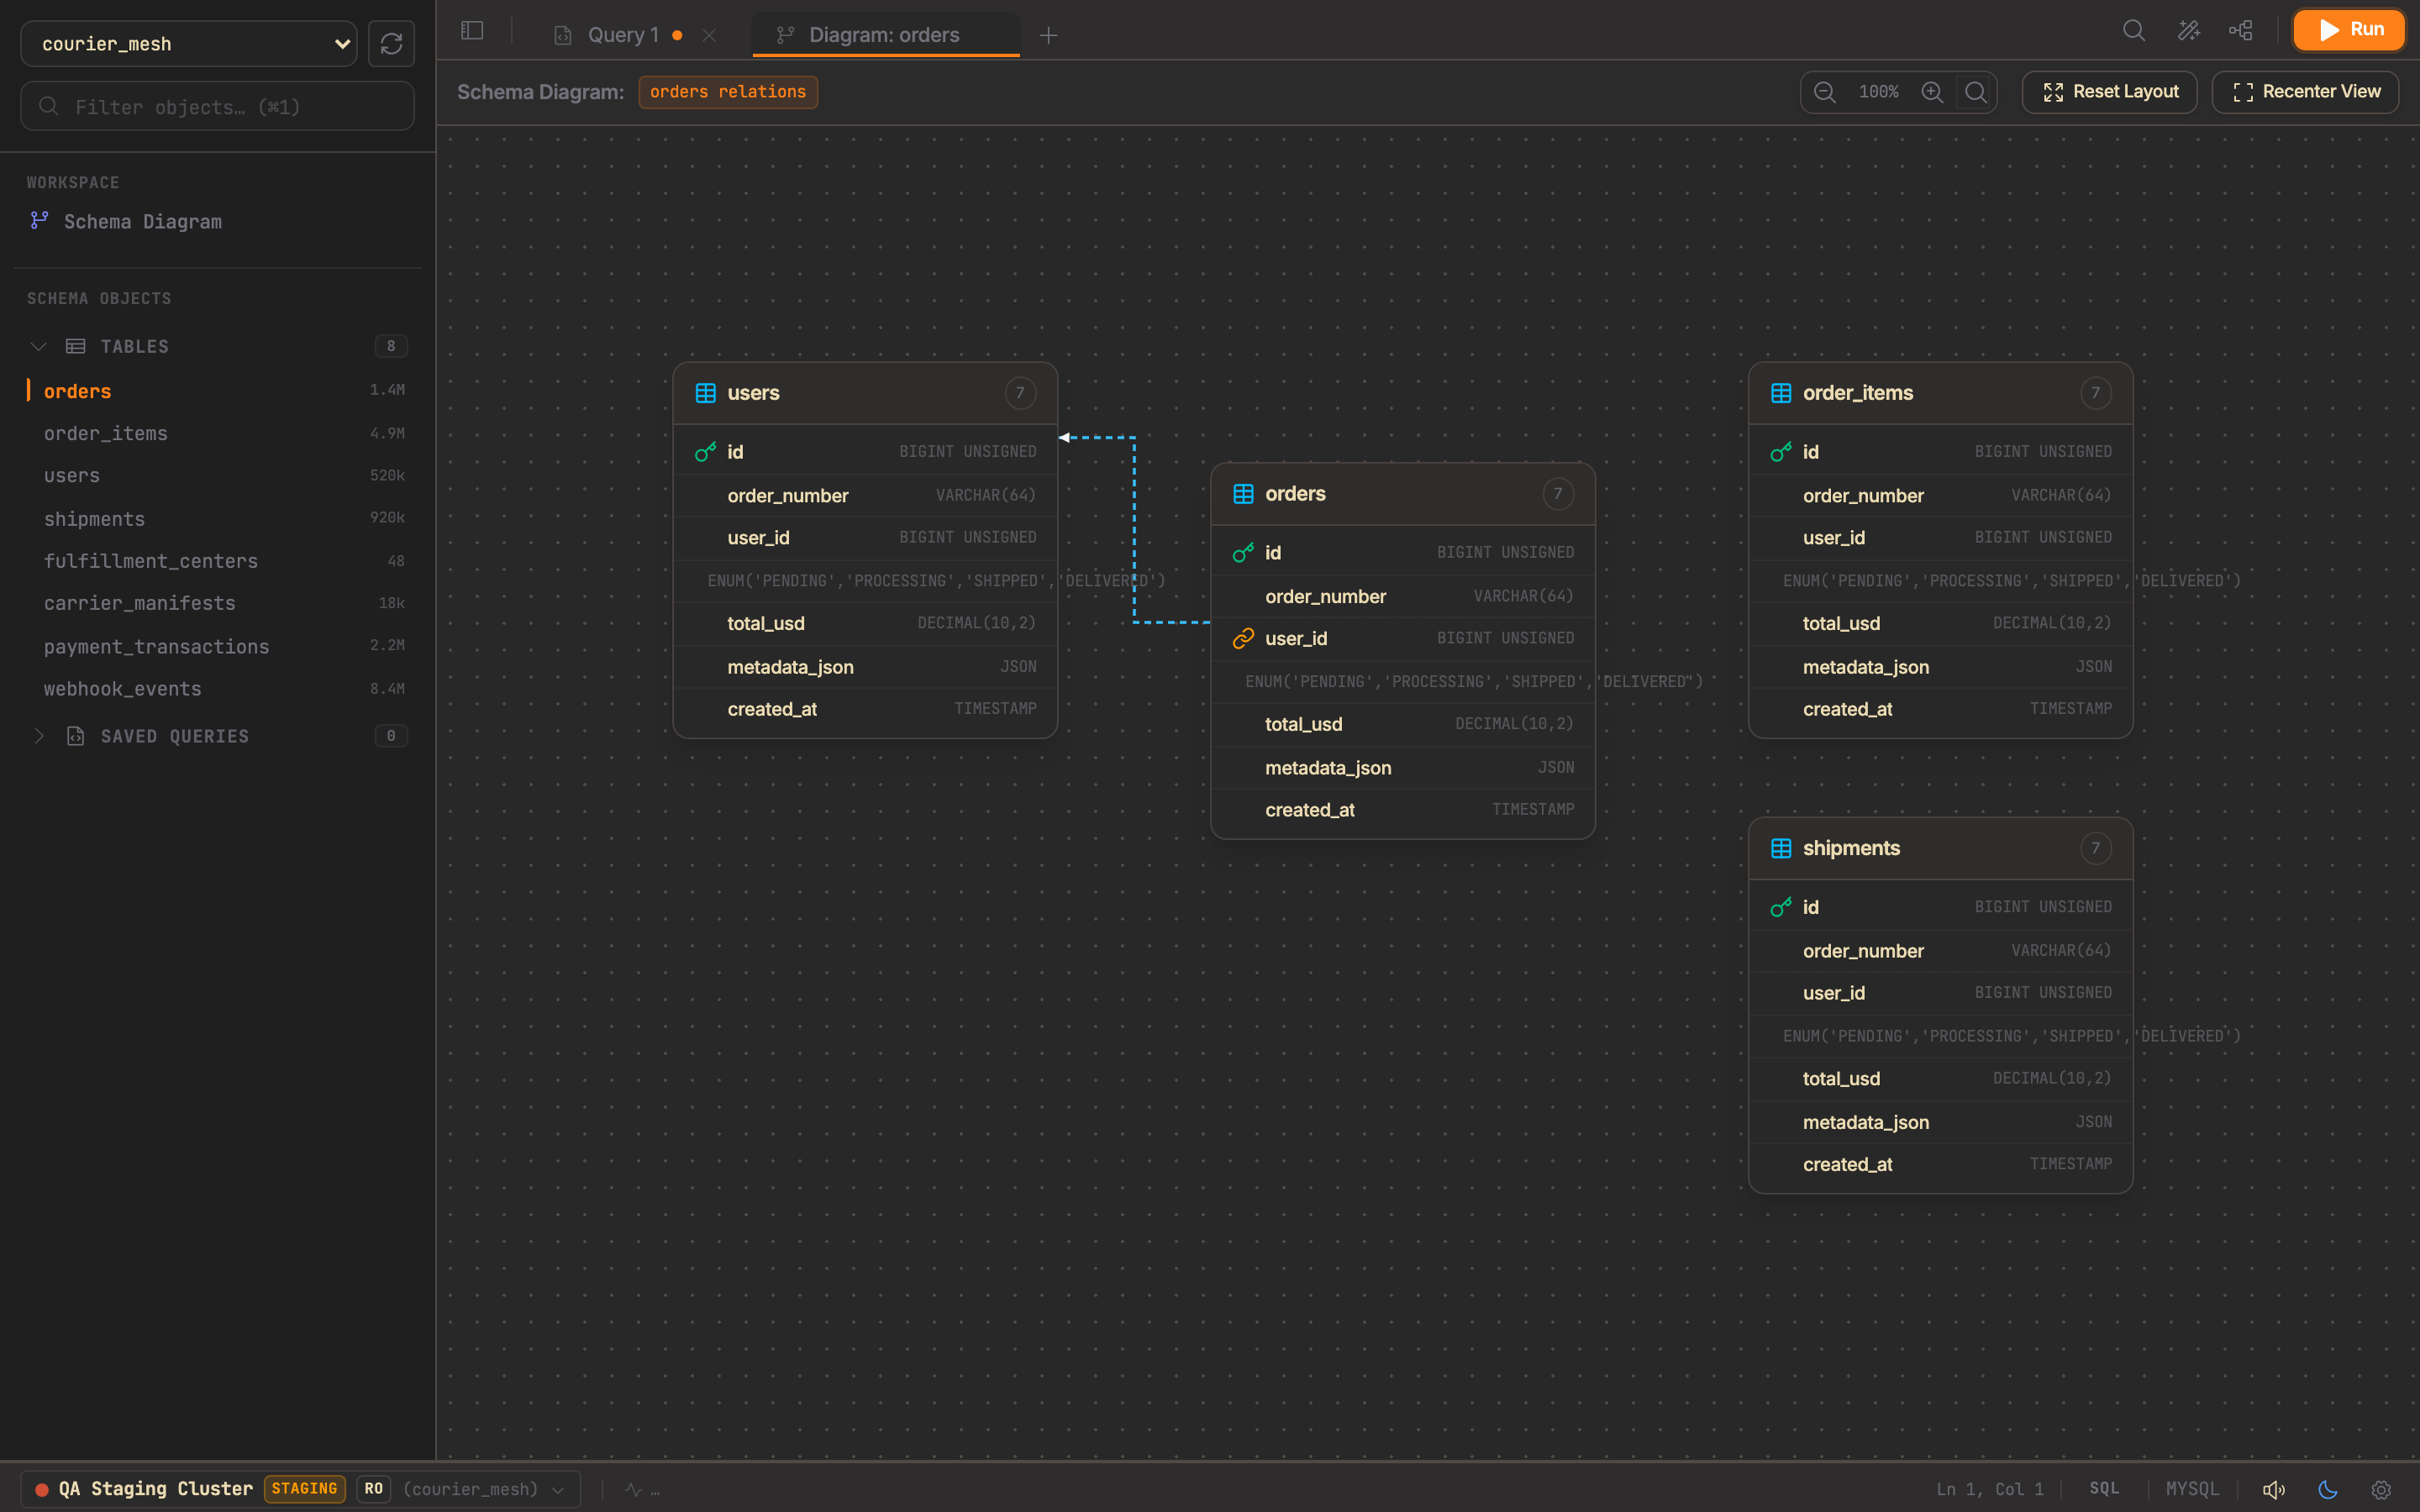The image size is (2420, 1512).
Task: Focus the Filter objects input
Action: tap(218, 106)
